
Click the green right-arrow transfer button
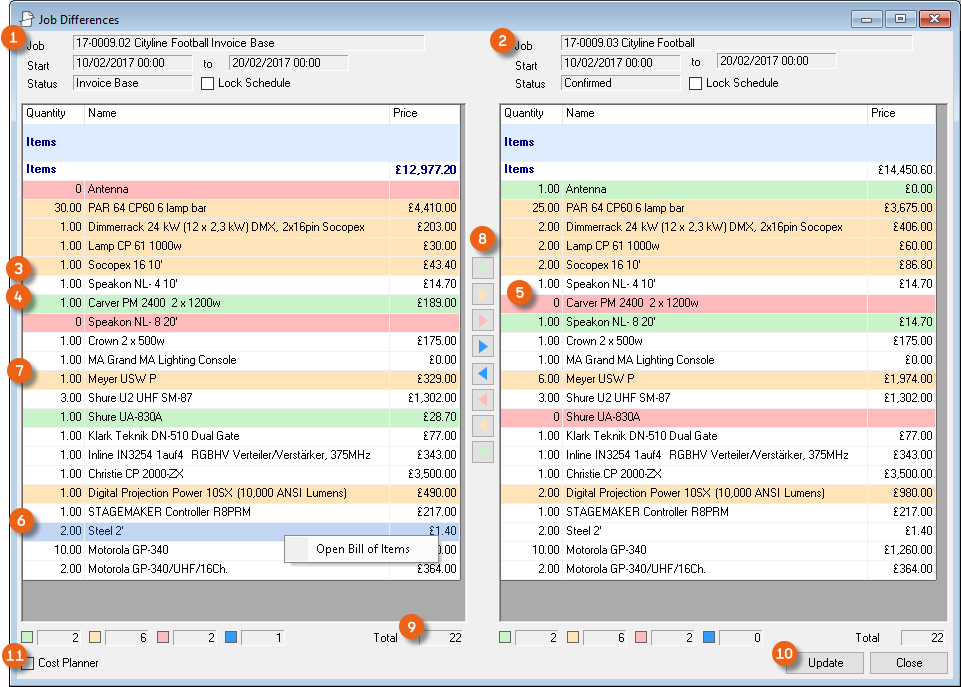point(482,269)
